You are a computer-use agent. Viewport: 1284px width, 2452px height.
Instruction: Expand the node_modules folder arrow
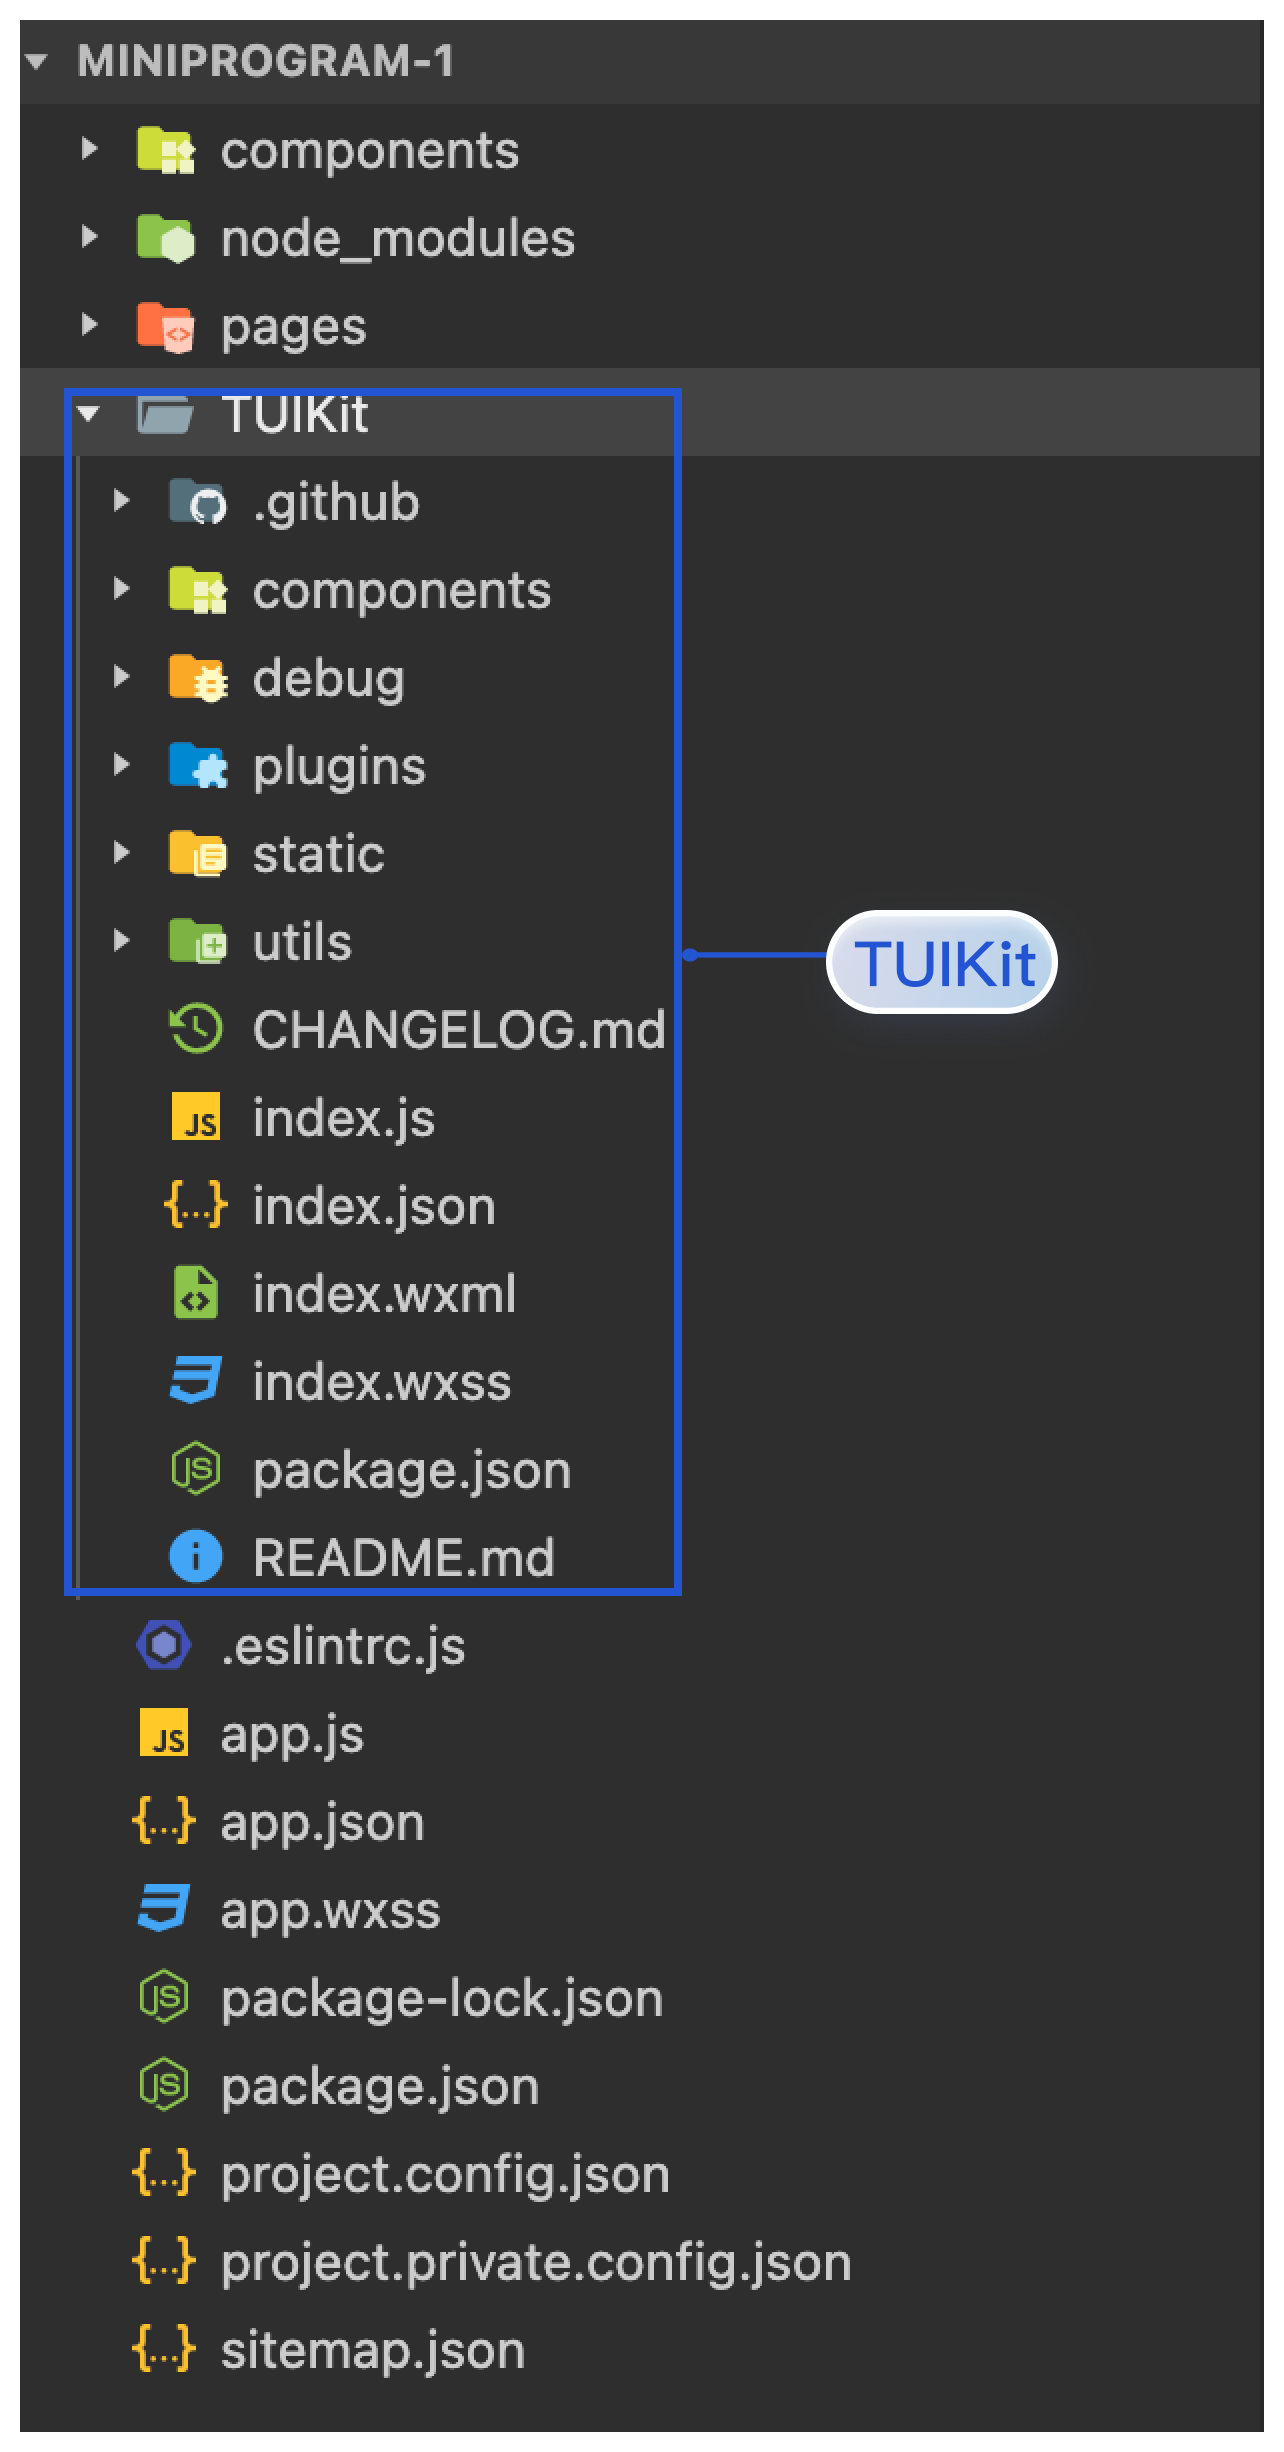point(89,237)
